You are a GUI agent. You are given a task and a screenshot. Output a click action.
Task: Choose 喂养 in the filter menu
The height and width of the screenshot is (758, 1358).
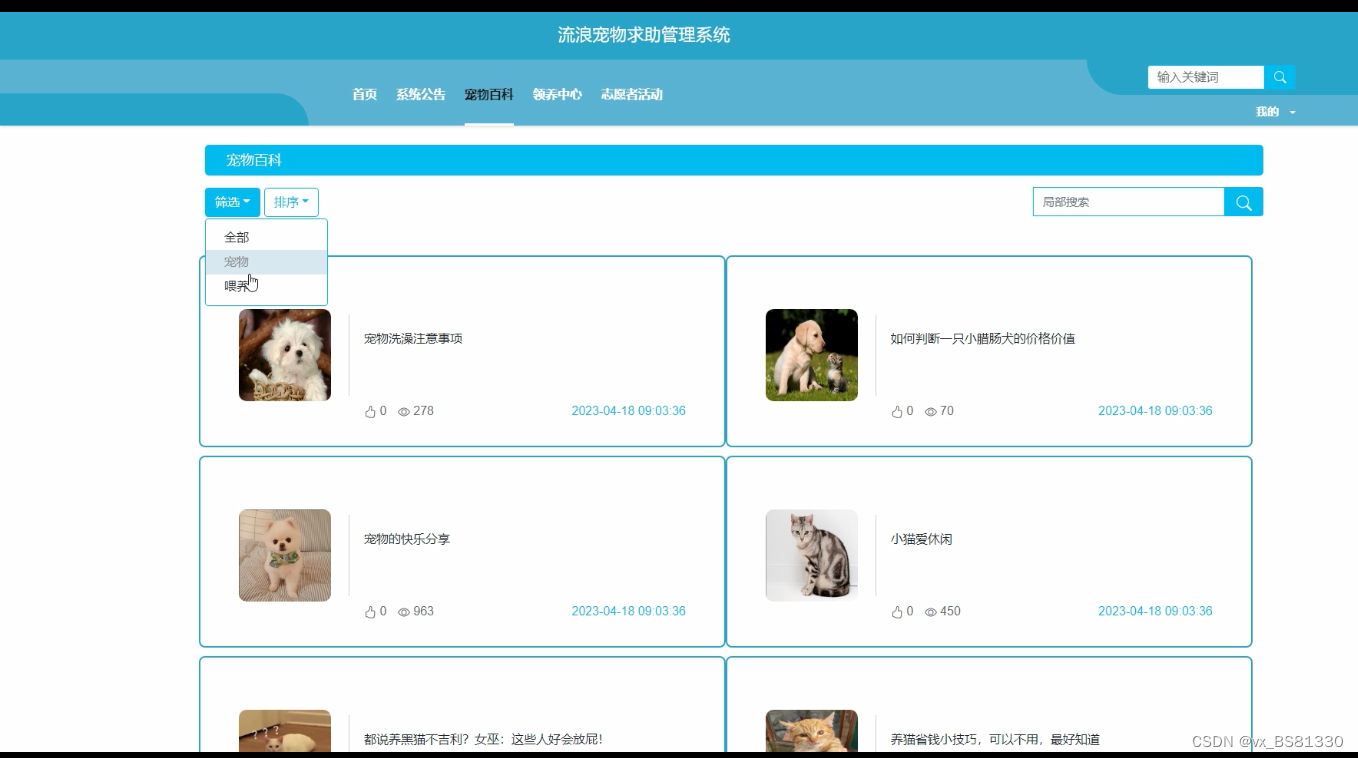[266, 286]
